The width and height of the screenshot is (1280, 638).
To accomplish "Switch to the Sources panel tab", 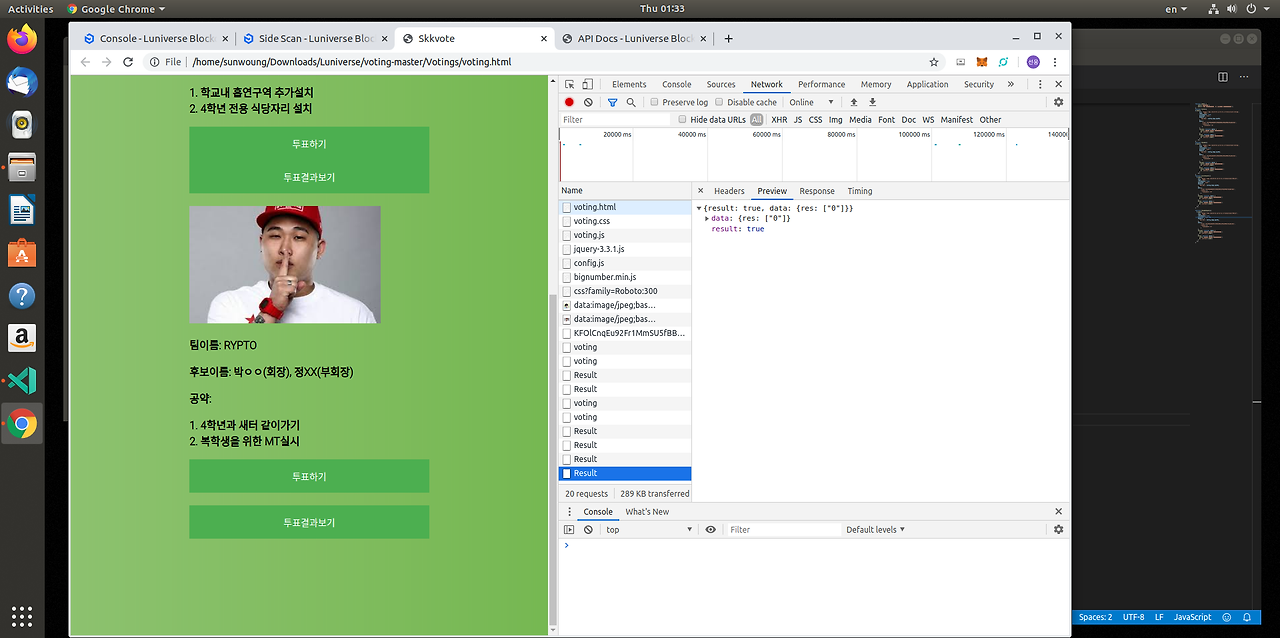I will click(x=721, y=85).
